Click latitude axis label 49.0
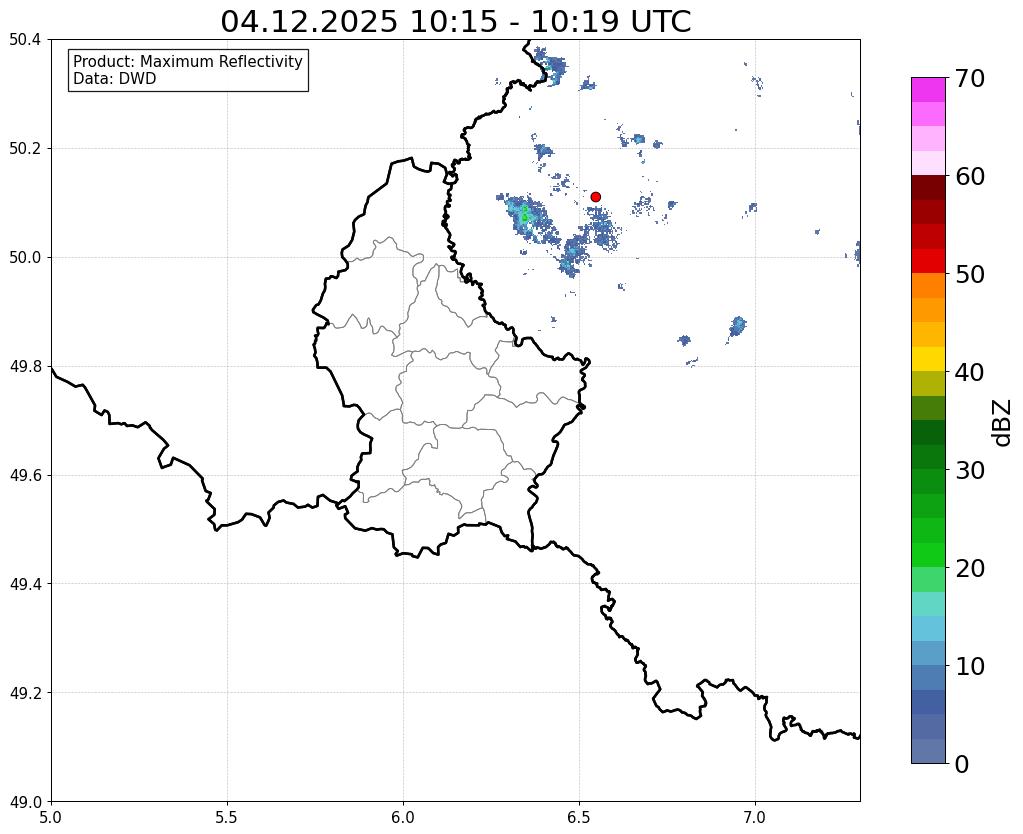Viewport: 1023px width, 834px height. point(25,801)
